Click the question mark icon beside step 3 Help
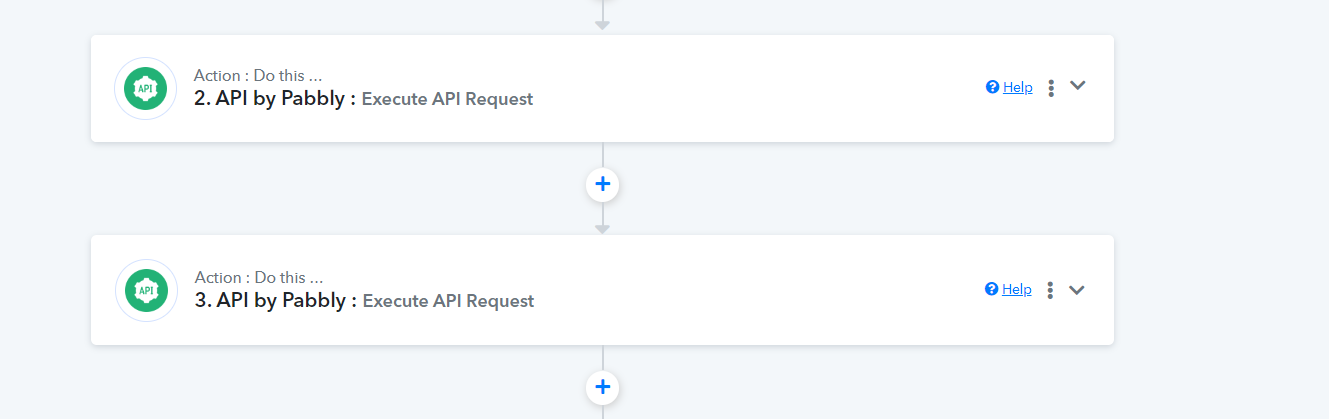The image size is (1329, 419). [991, 289]
